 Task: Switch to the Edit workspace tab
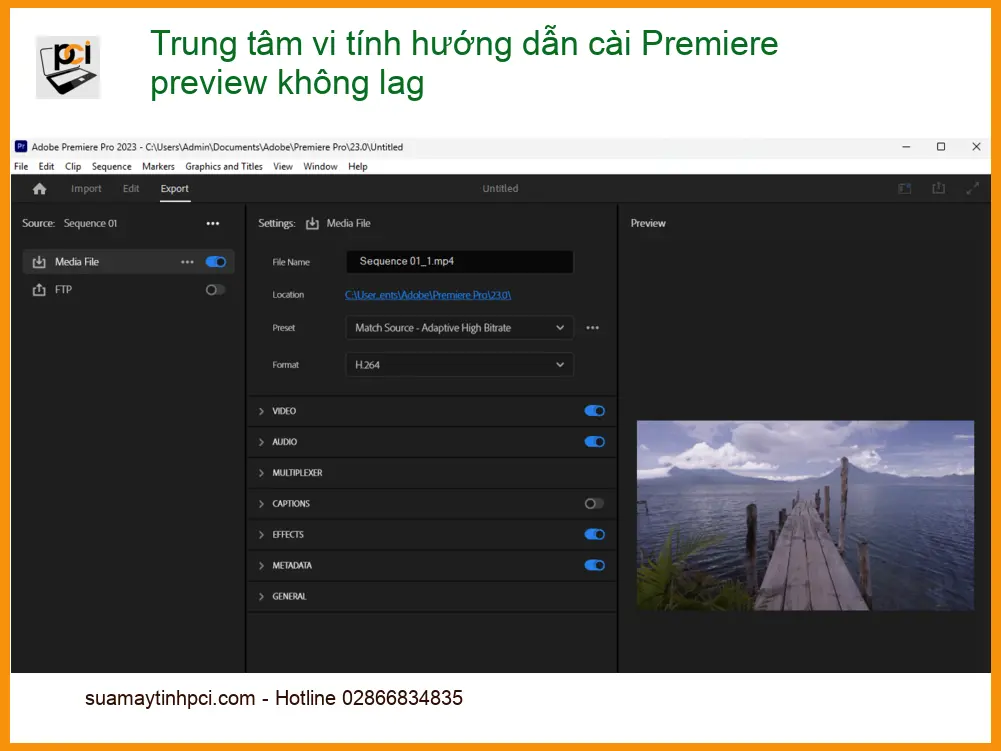point(131,188)
